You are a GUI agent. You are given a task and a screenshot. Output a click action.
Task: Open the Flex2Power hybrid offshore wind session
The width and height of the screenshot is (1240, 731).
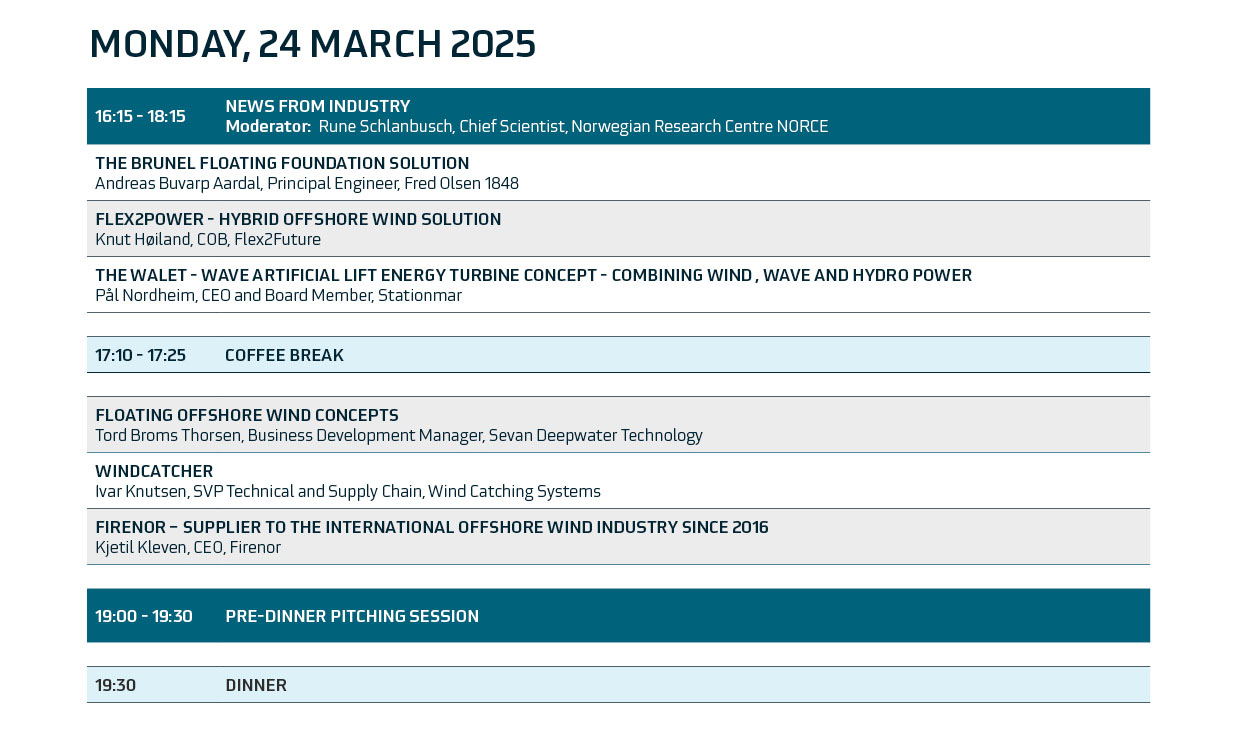tap(298, 219)
